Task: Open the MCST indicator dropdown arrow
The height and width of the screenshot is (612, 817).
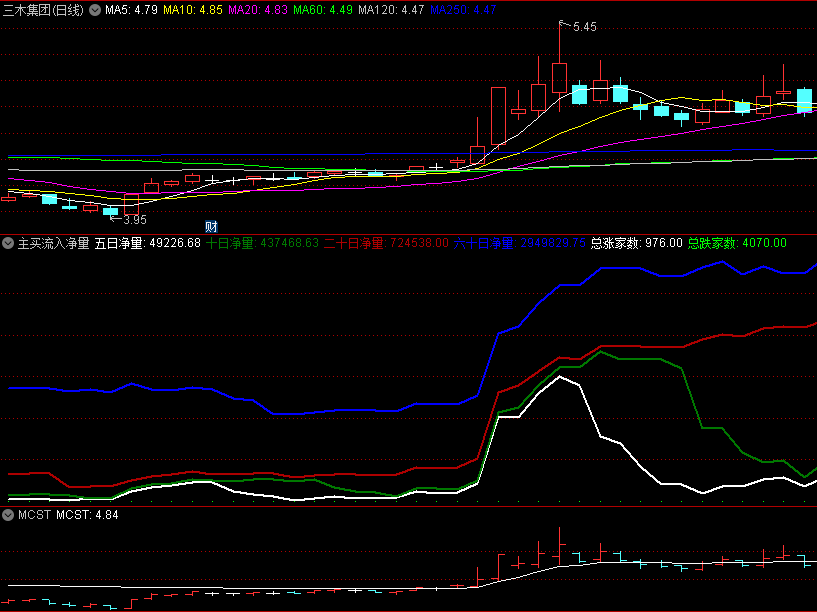Action: tap(8, 515)
